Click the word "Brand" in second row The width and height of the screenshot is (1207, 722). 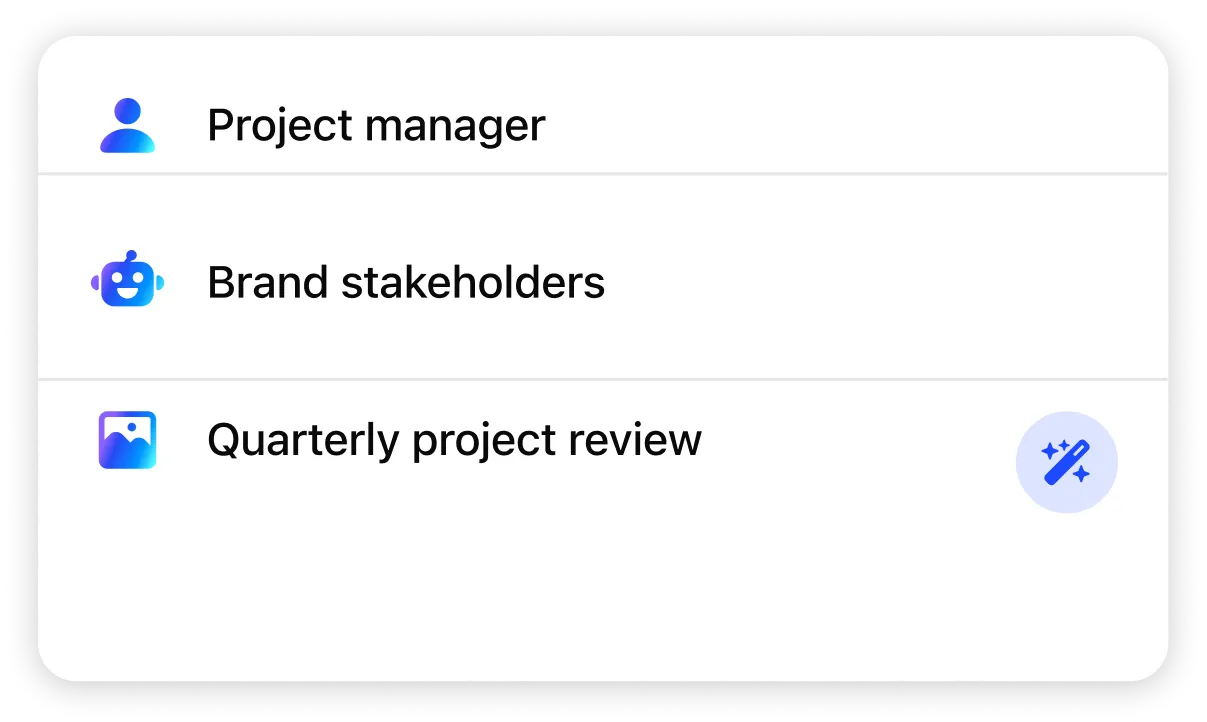(268, 283)
